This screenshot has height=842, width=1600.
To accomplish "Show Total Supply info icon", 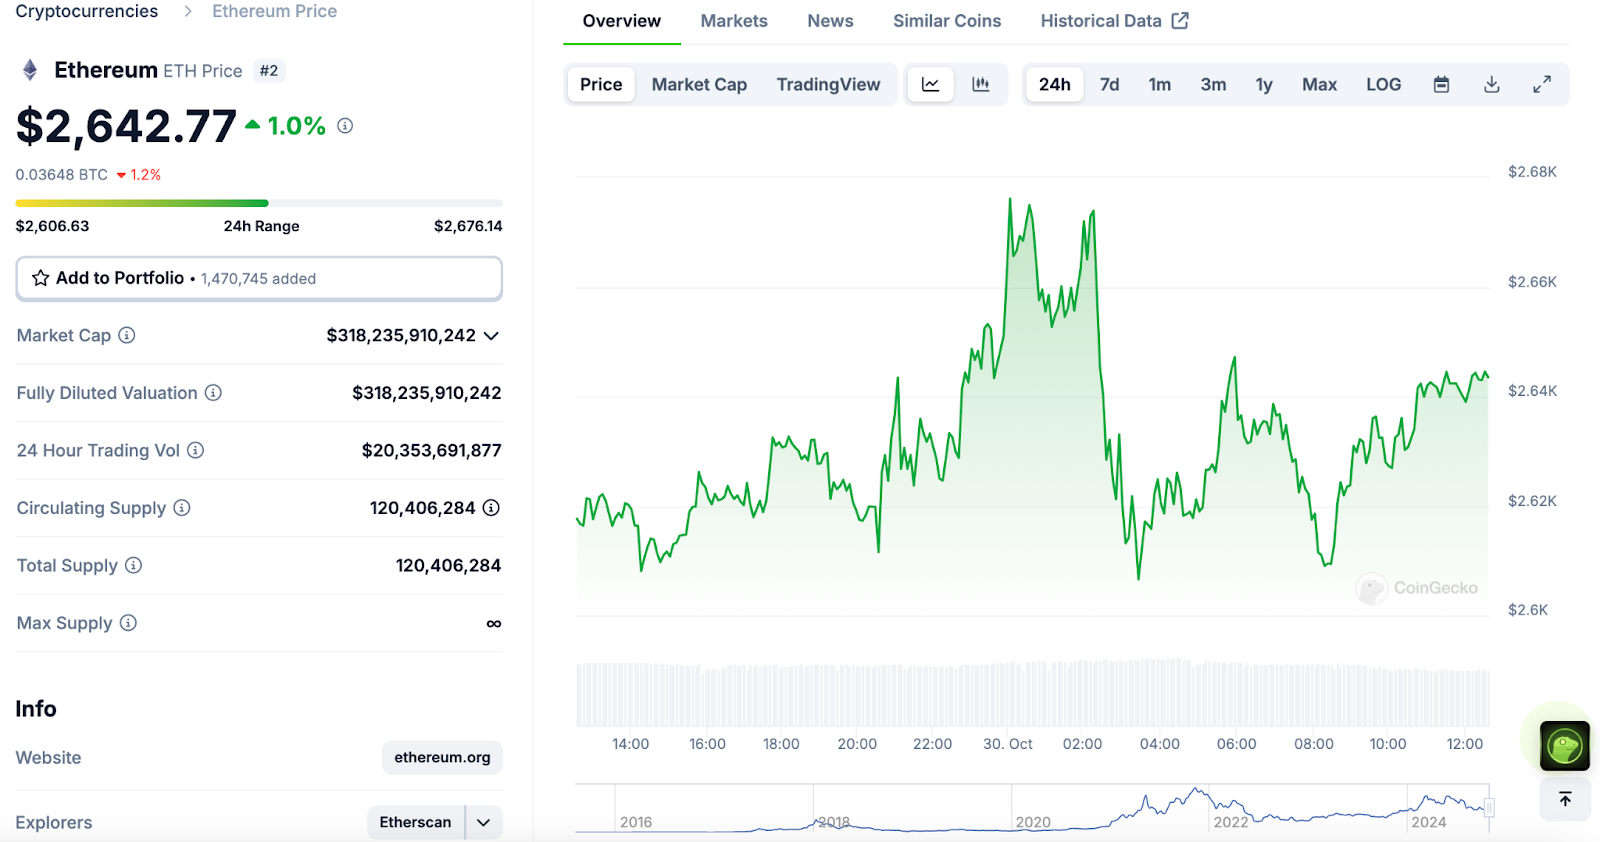I will 133,565.
